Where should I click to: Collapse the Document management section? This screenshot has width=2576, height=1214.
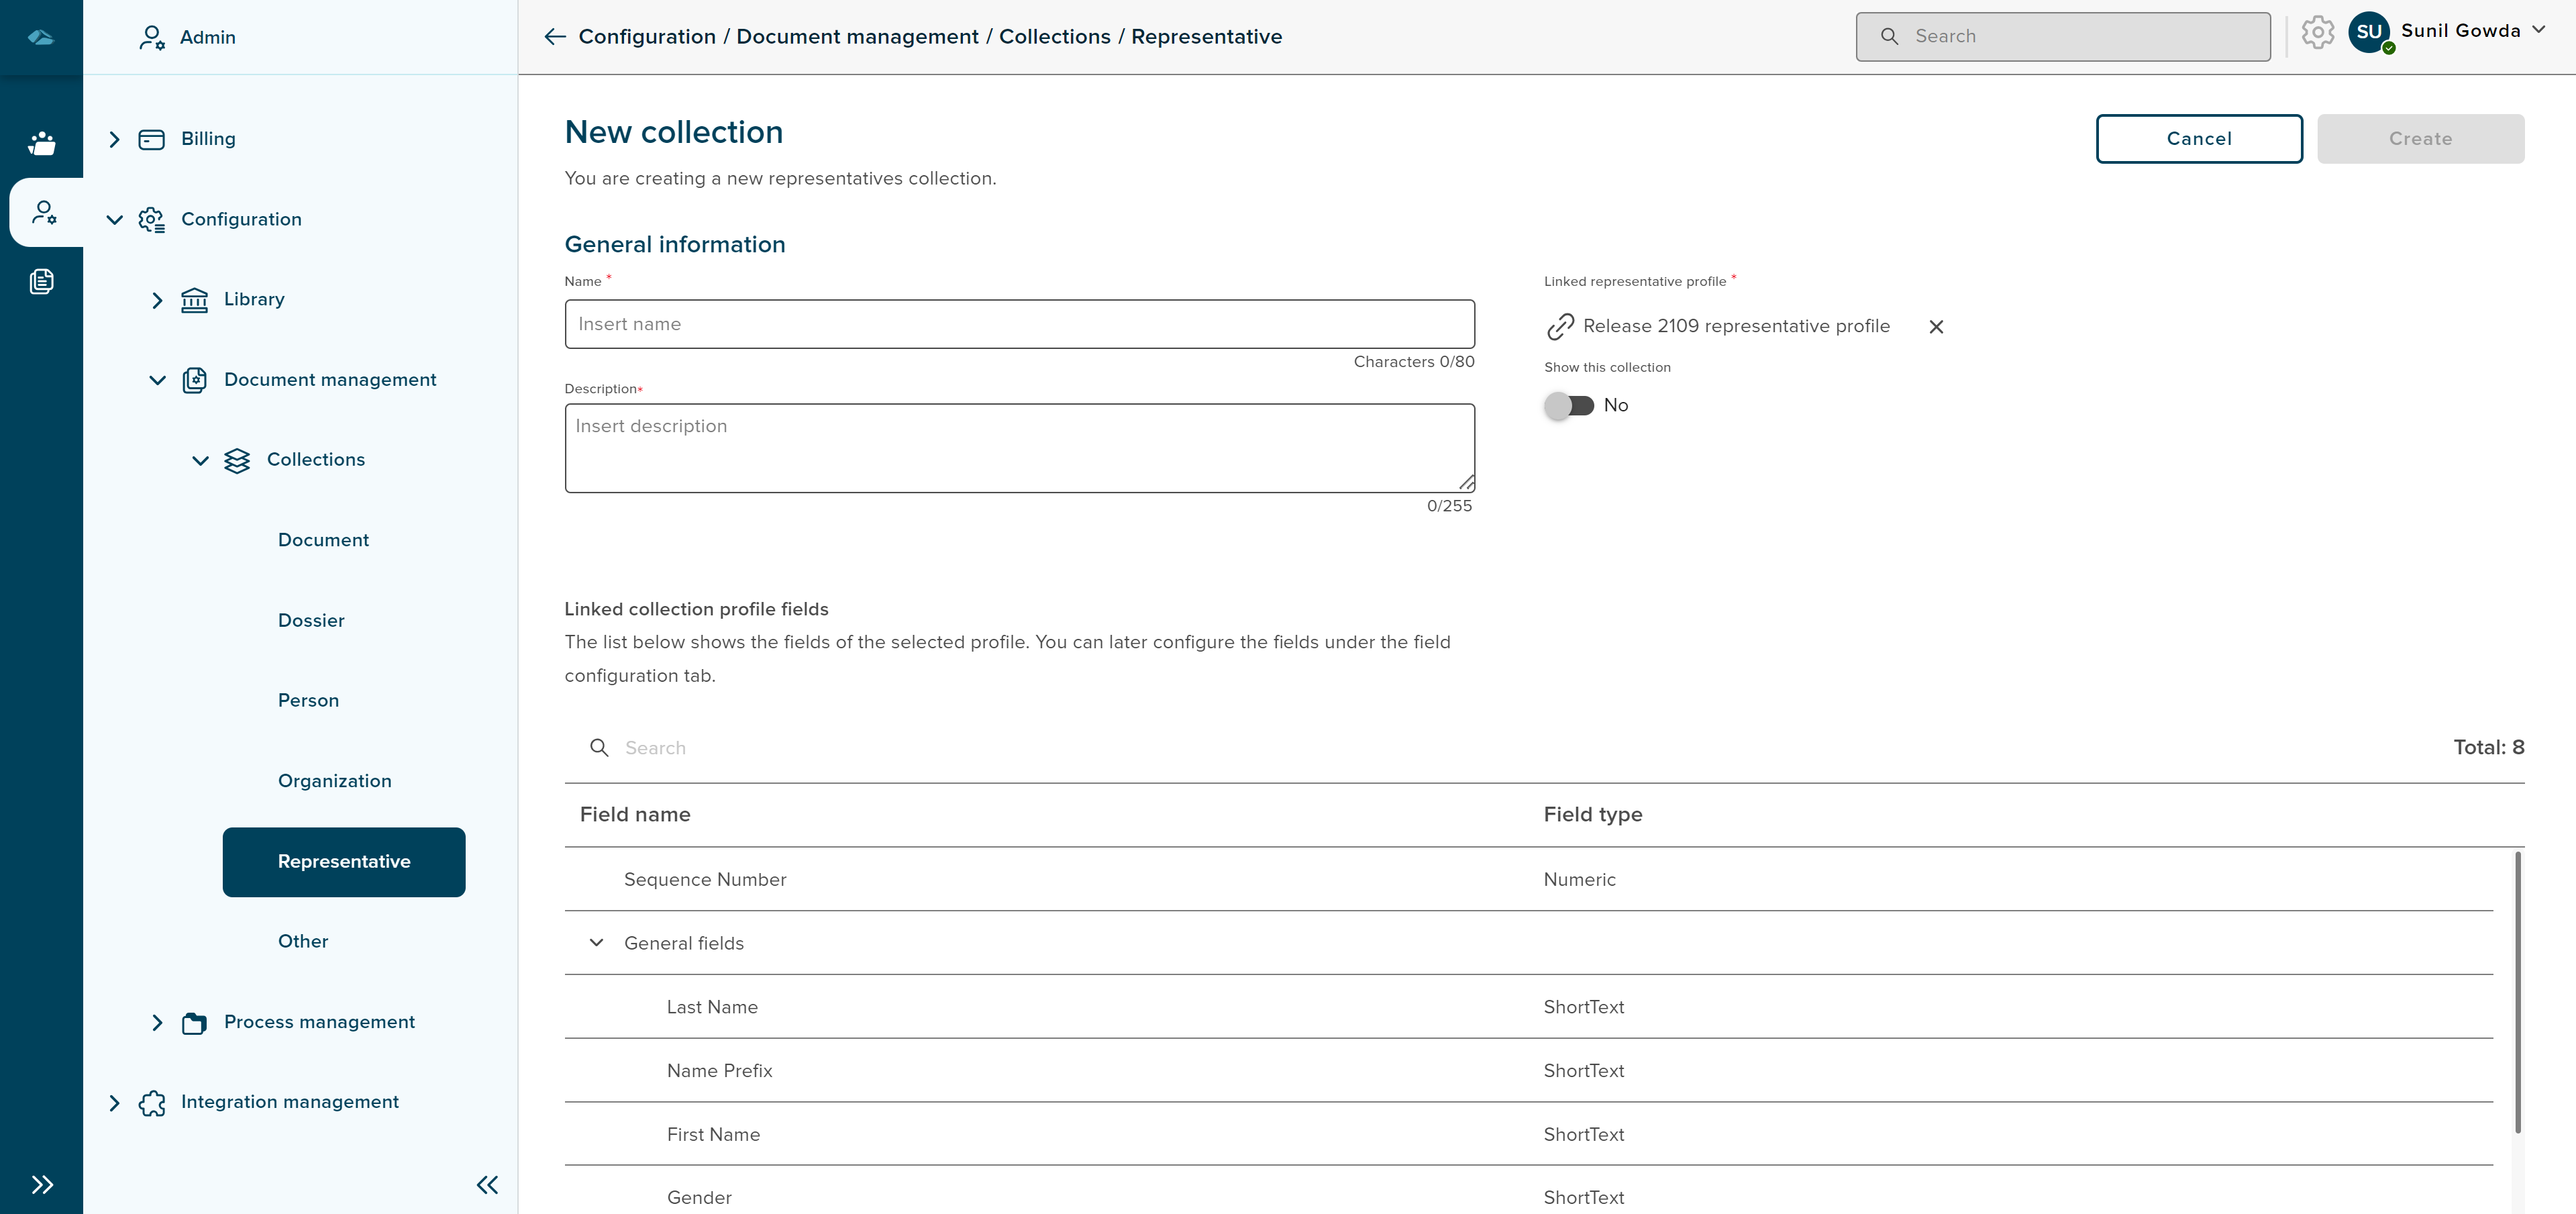click(x=157, y=380)
